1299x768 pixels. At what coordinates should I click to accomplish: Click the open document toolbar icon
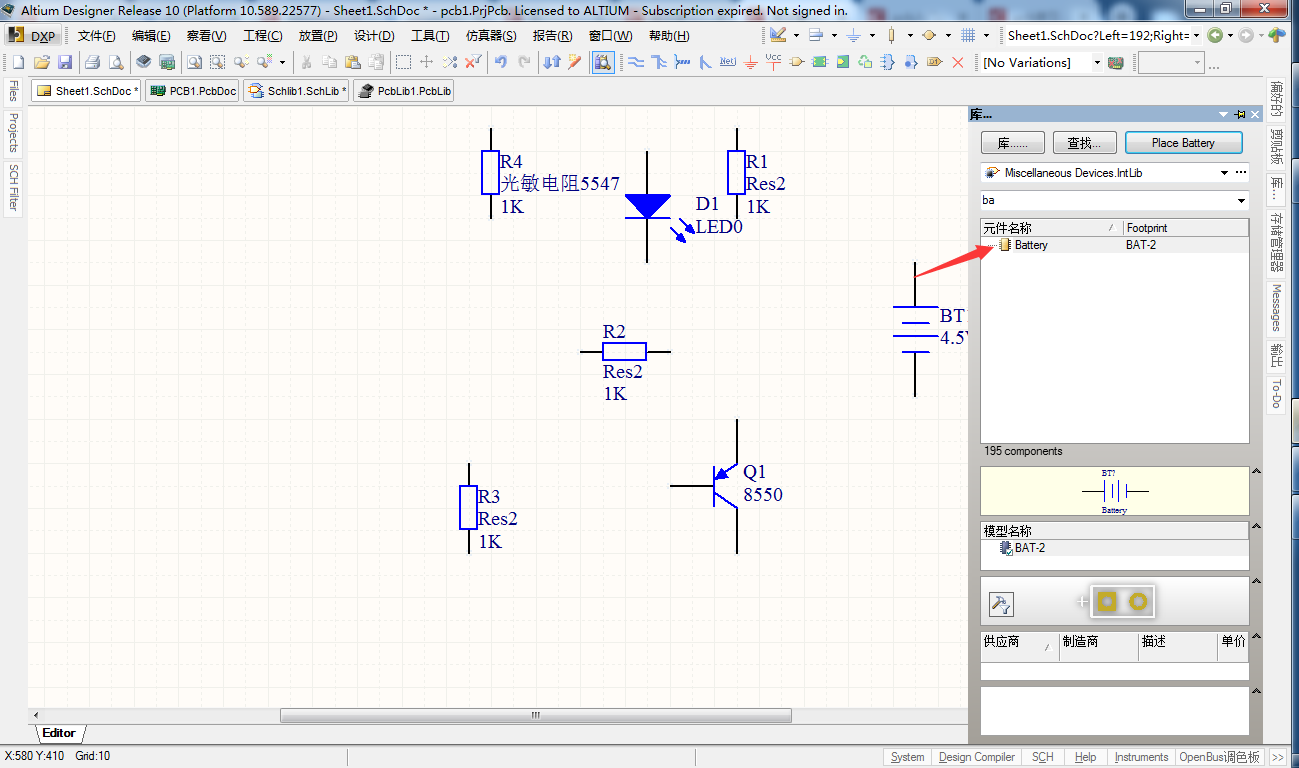click(x=41, y=62)
